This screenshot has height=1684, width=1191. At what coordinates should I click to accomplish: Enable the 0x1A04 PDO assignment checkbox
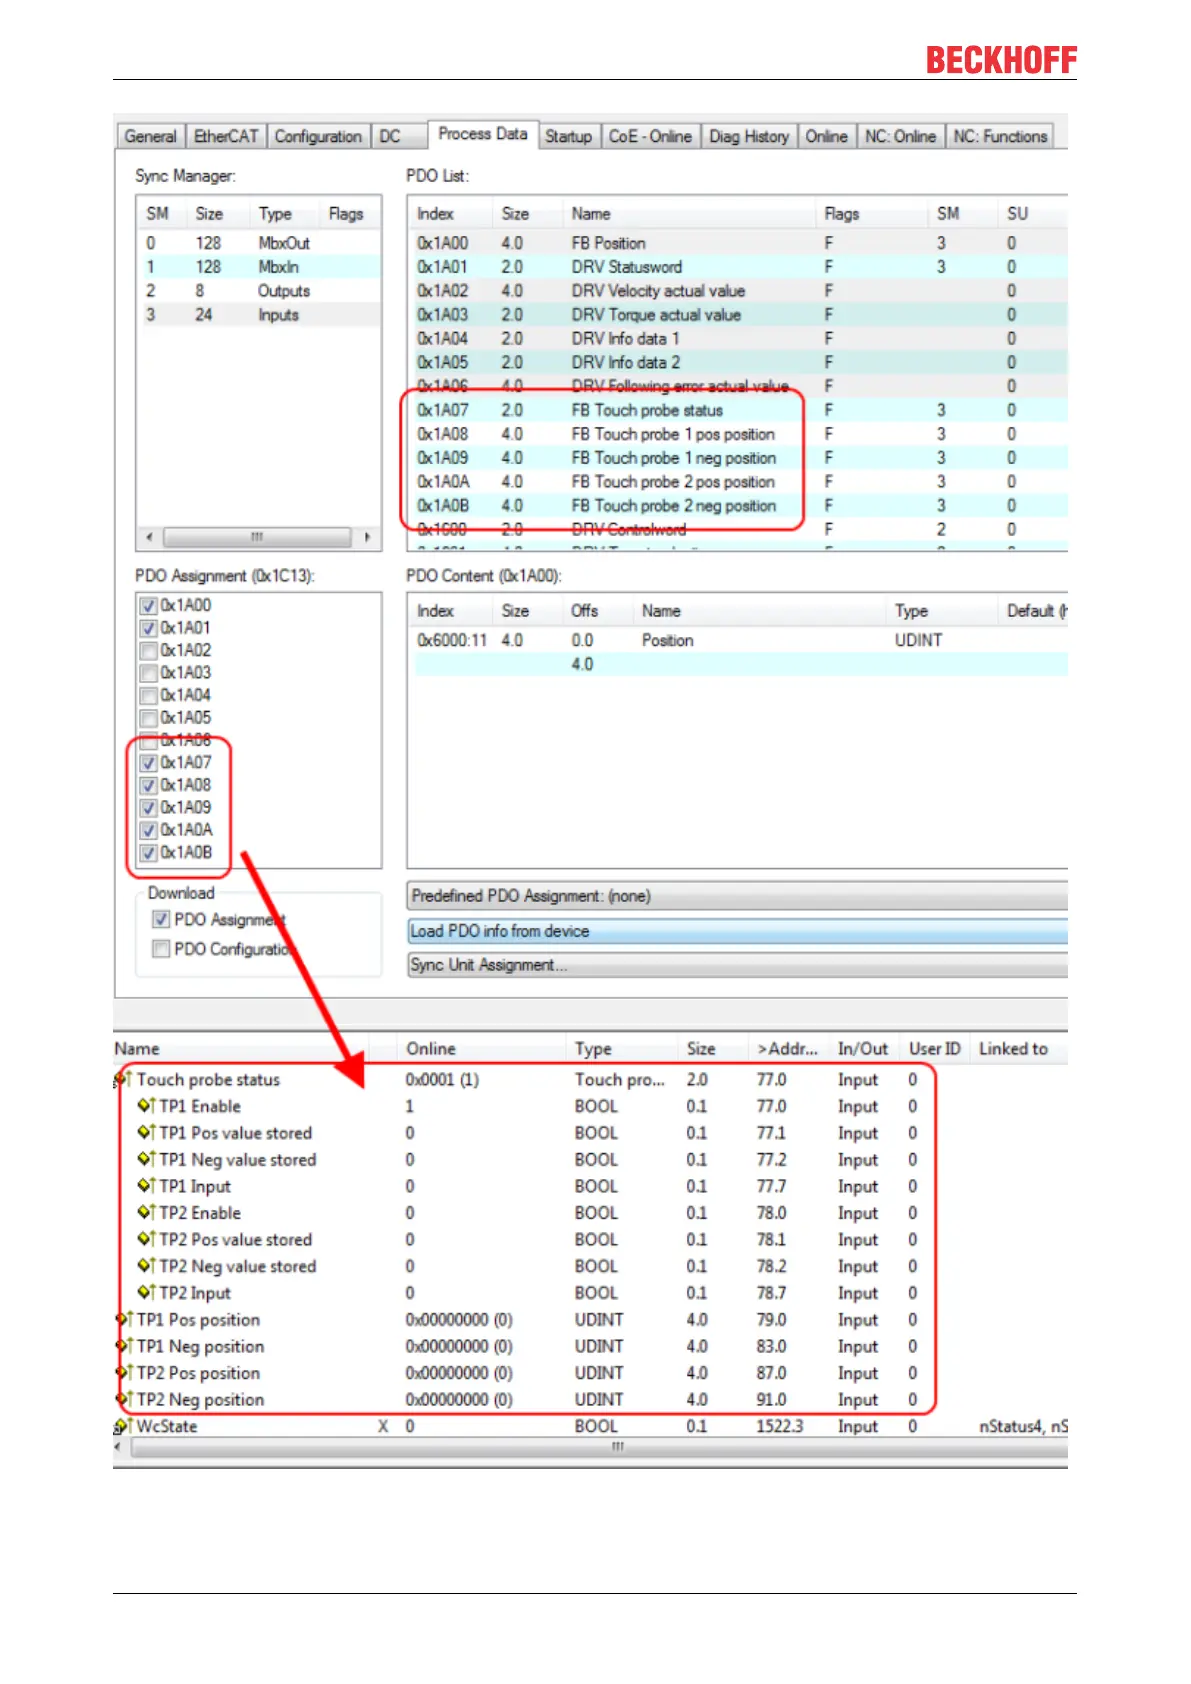[149, 696]
